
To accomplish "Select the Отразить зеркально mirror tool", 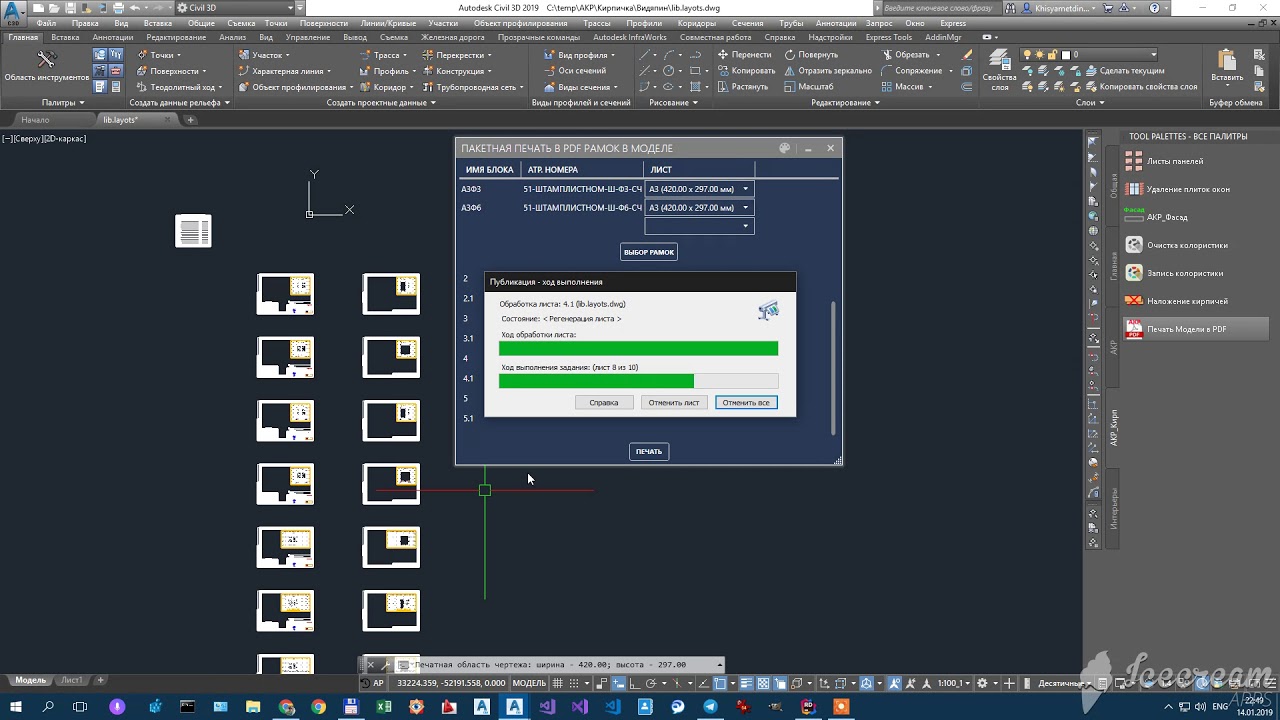I will [x=828, y=71].
